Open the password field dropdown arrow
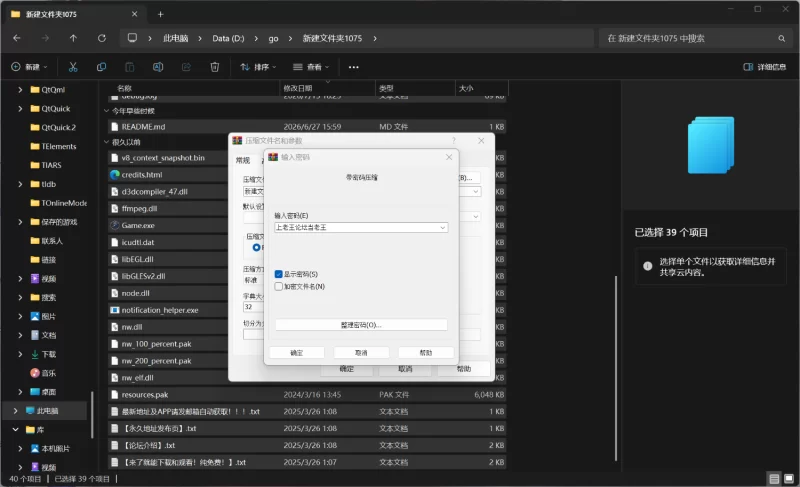 tap(442, 227)
